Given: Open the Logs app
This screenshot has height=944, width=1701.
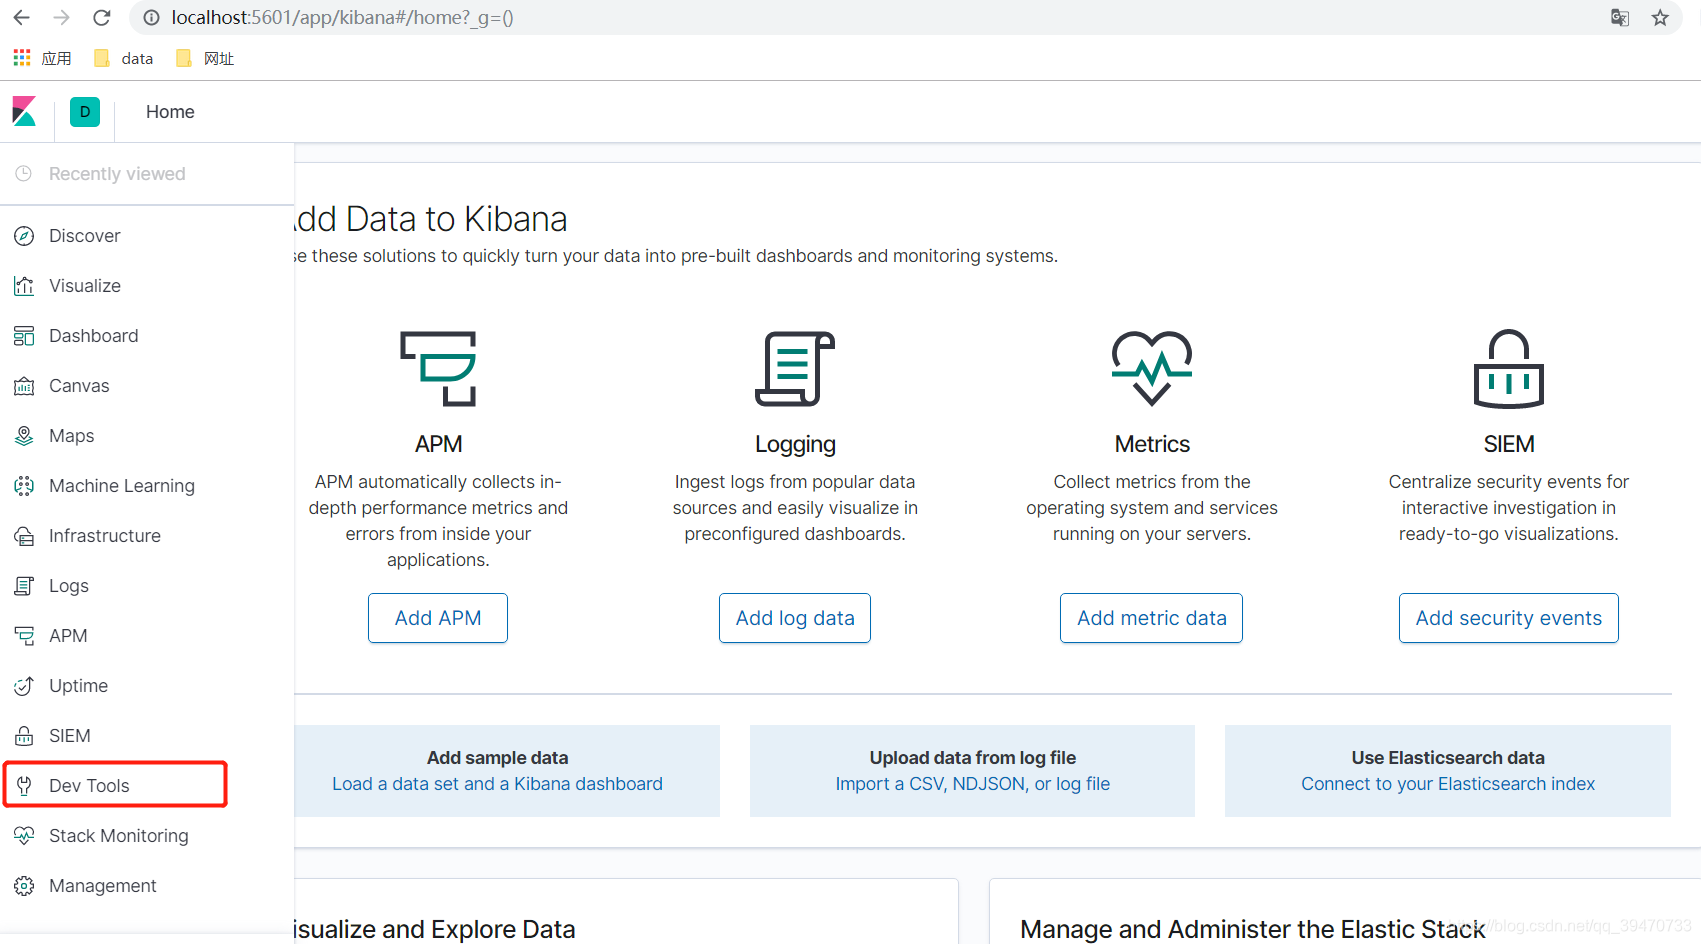Looking at the screenshot, I should [x=68, y=585].
